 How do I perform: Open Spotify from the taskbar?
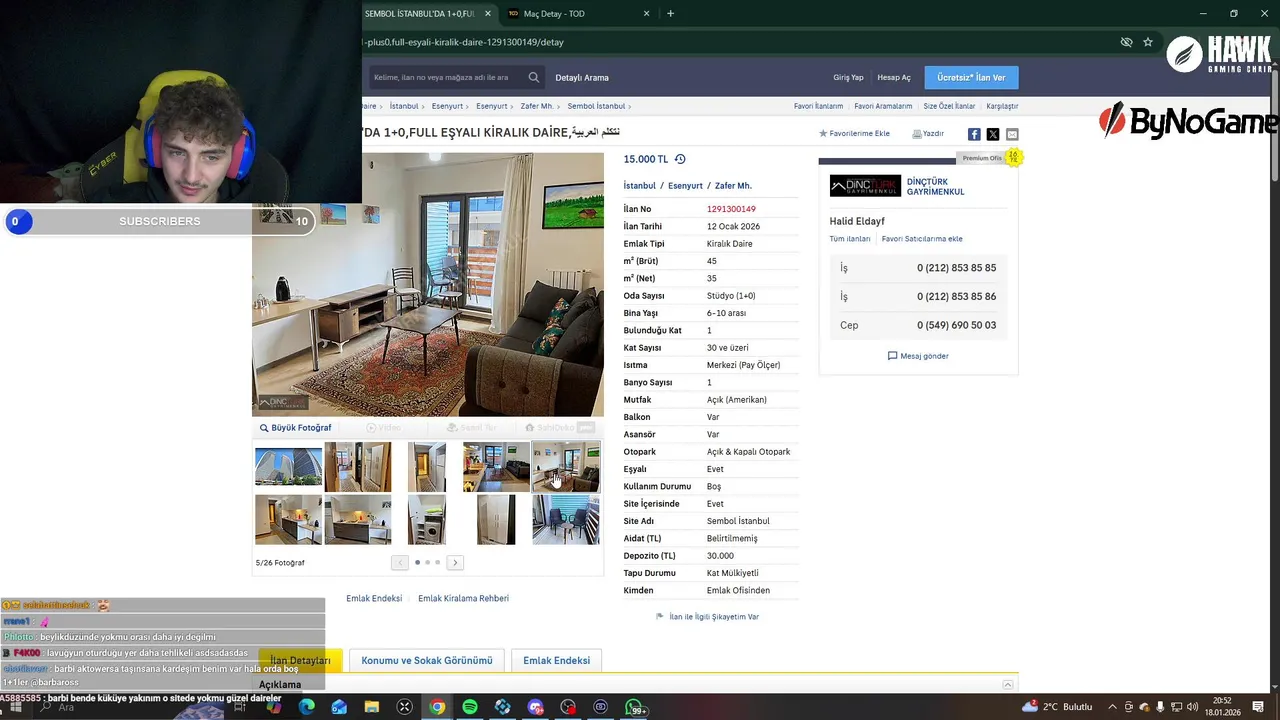pos(470,707)
